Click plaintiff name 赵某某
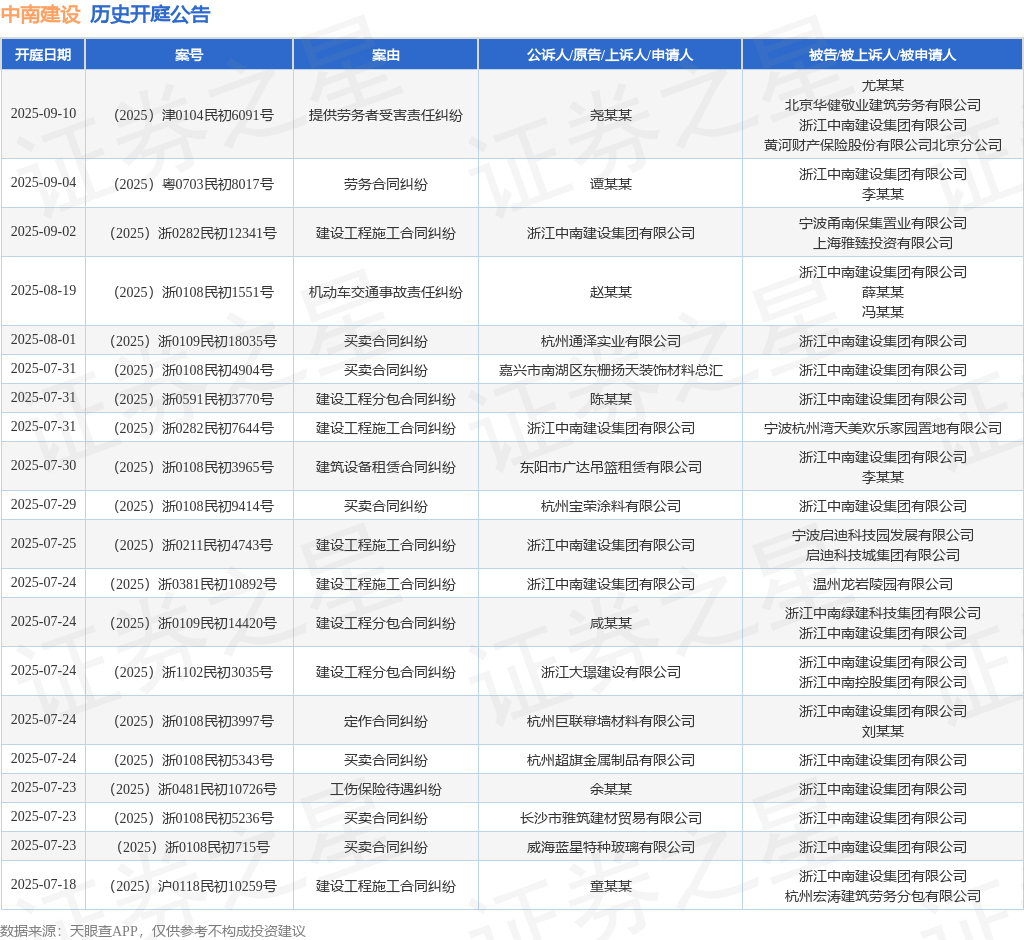1024x940 pixels. (611, 292)
